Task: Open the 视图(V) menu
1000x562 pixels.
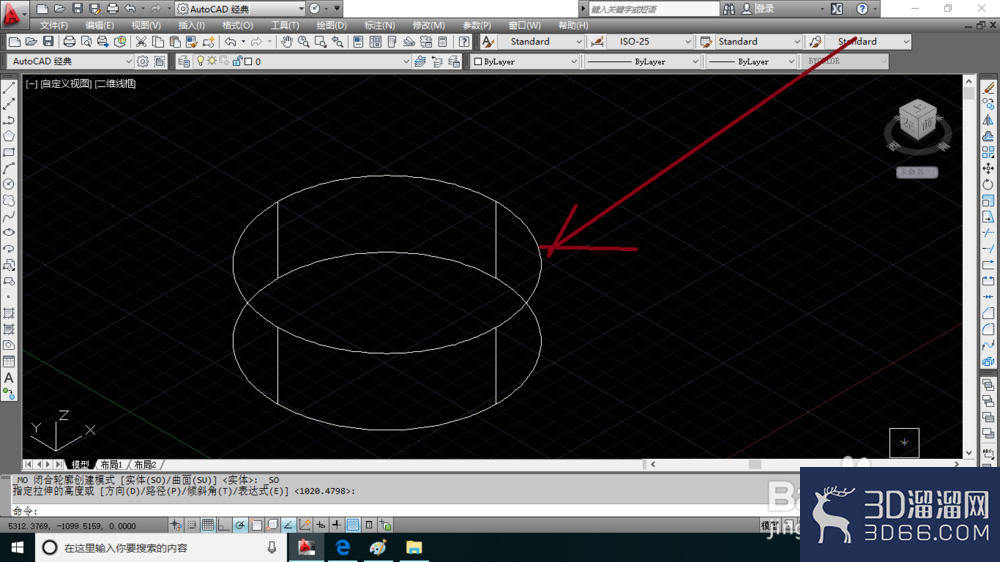Action: (x=146, y=26)
